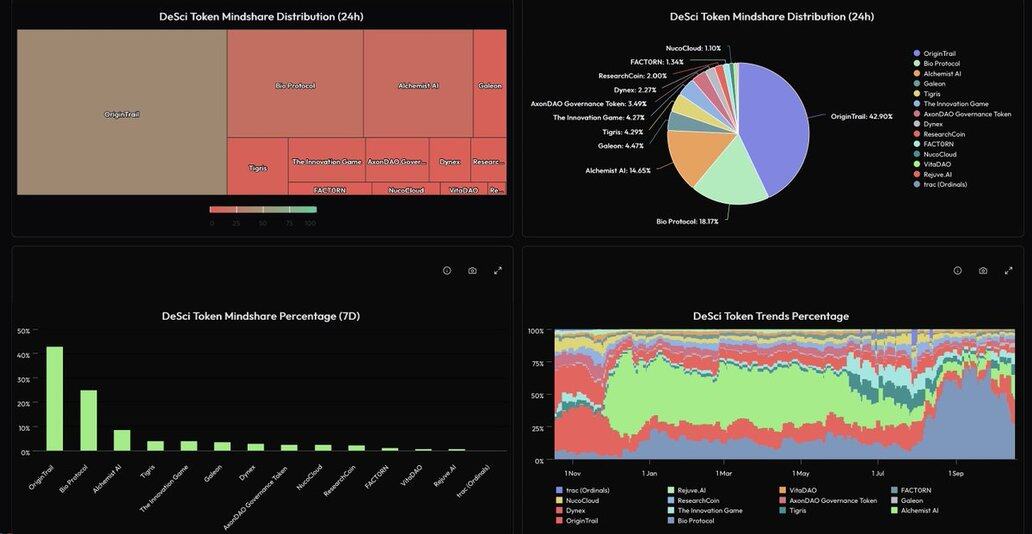Click the Bio Protocol treemap tile

pos(295,85)
